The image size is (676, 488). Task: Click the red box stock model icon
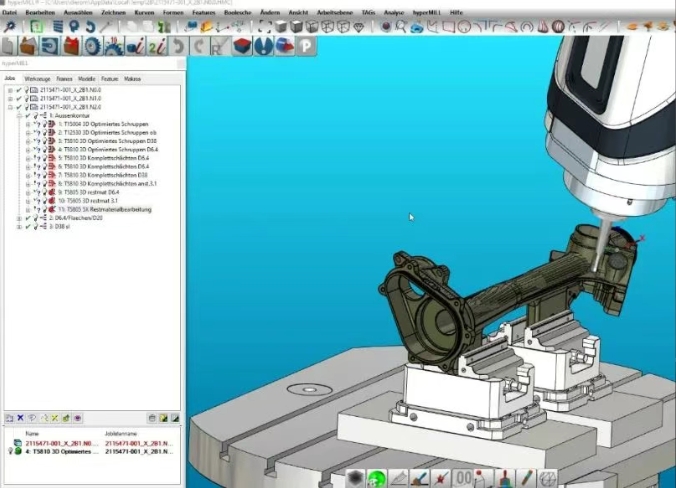(71, 46)
